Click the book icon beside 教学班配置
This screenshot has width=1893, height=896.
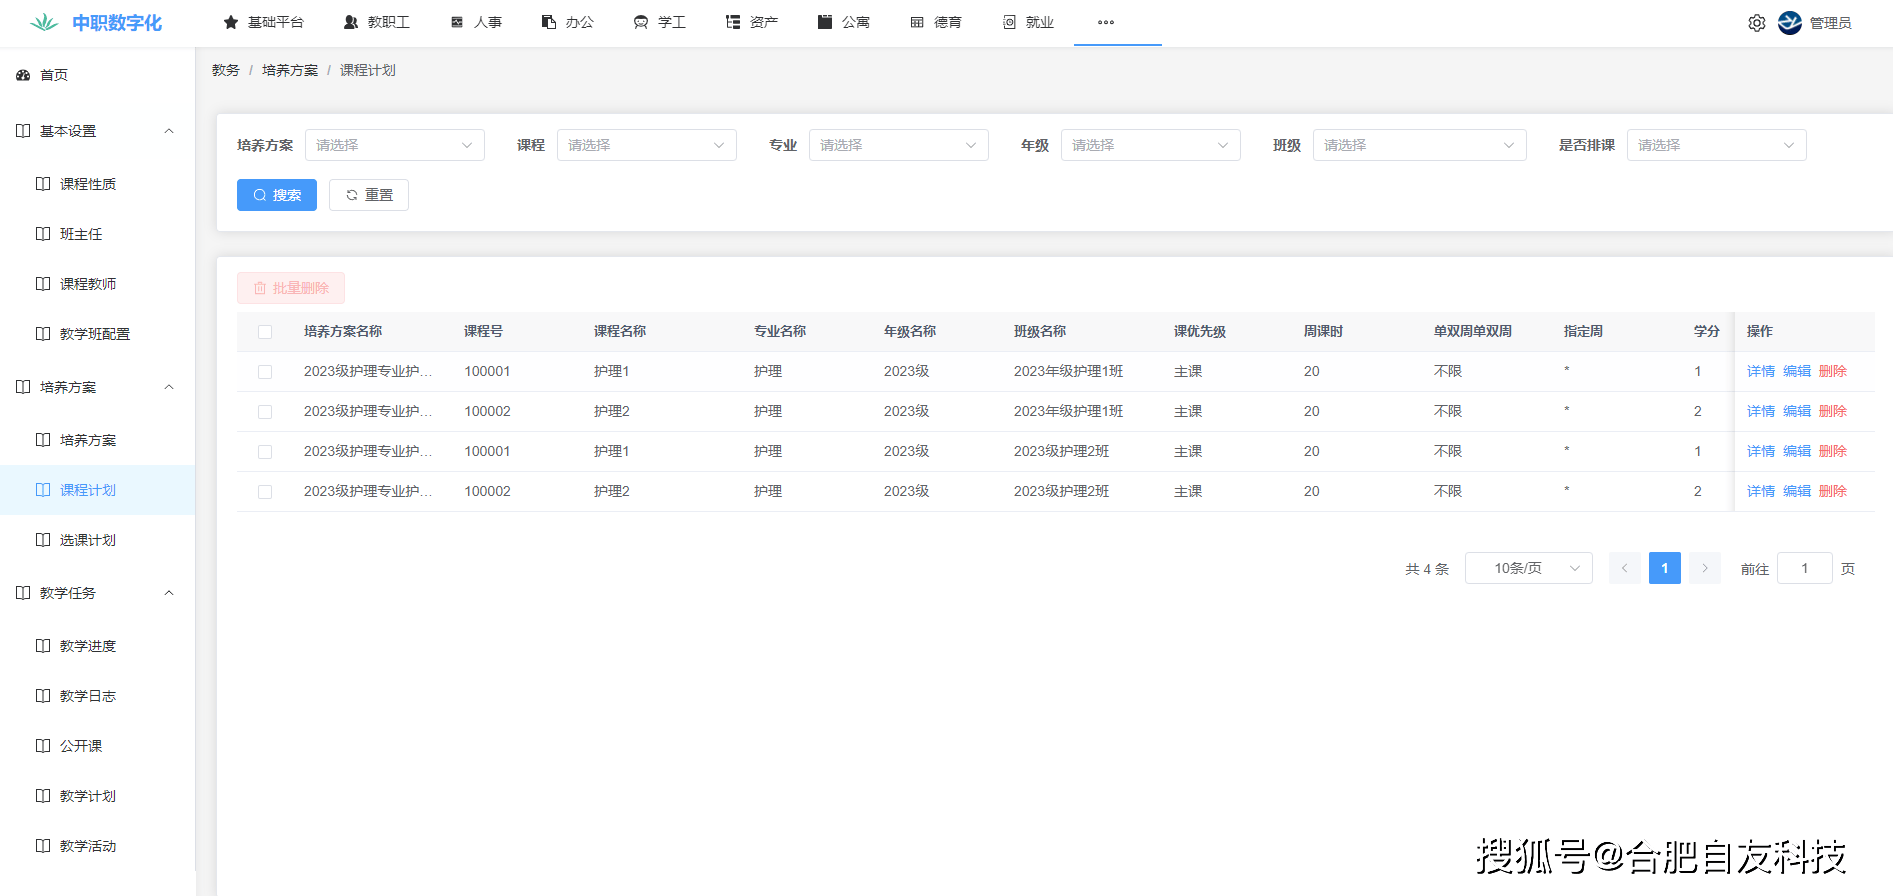[43, 334]
